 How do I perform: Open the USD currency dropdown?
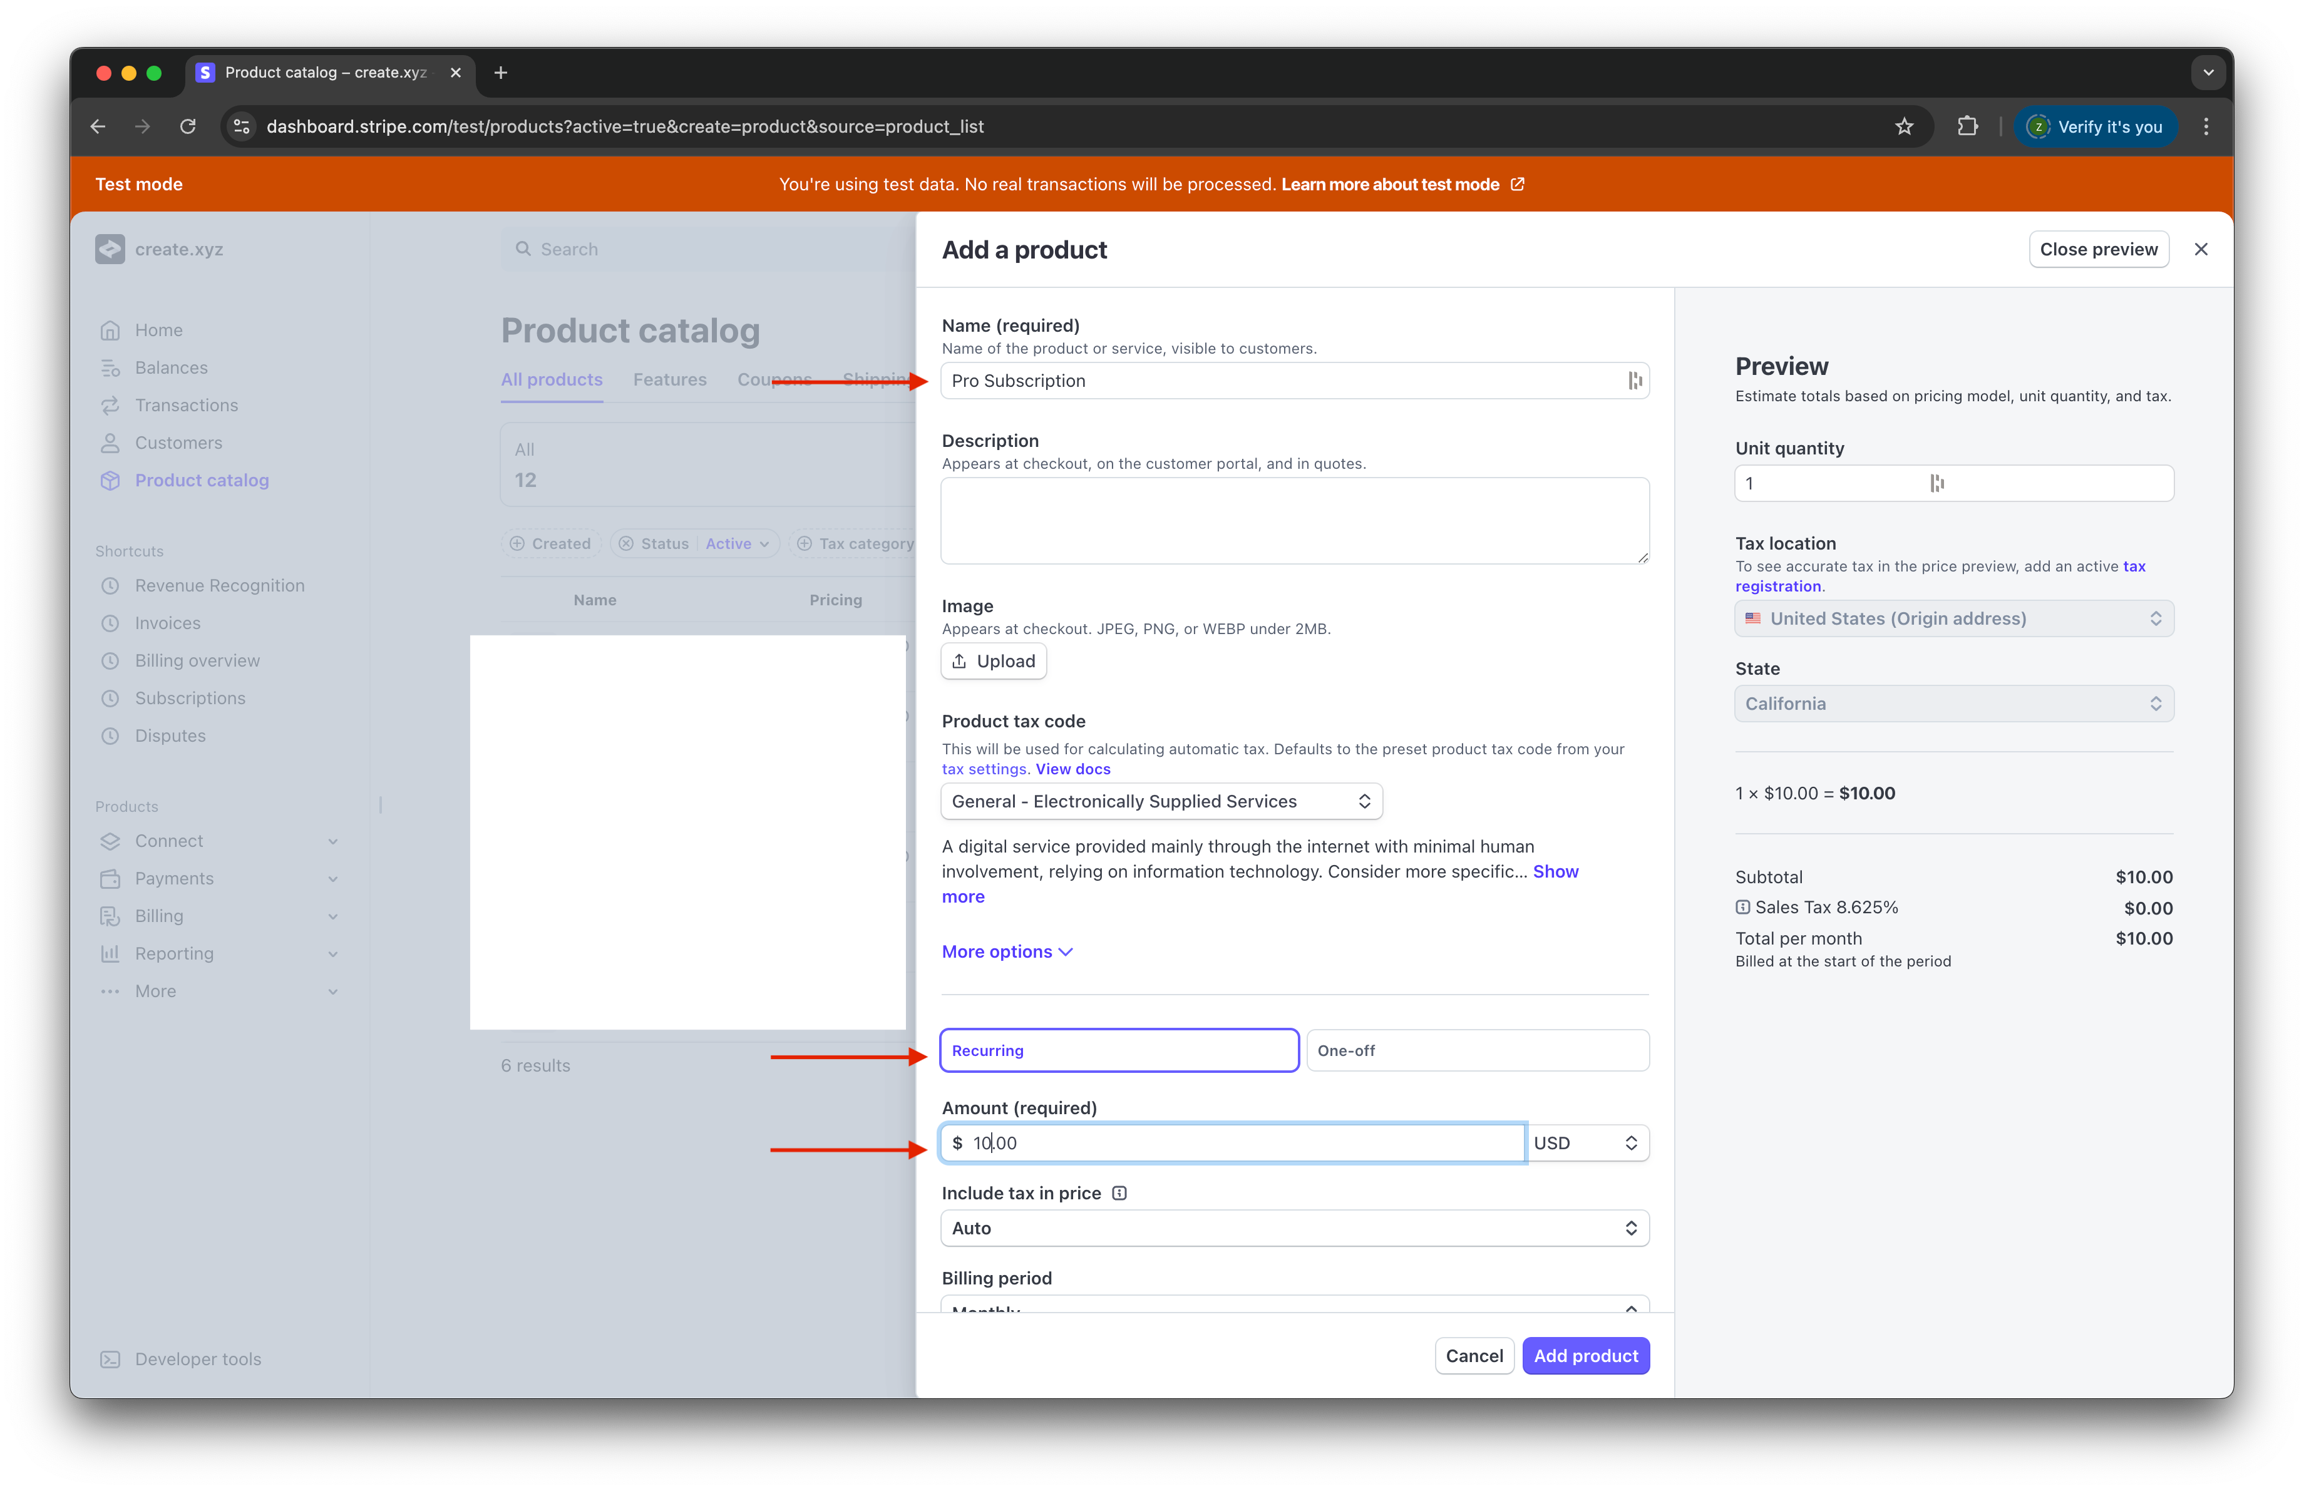click(x=1586, y=1143)
